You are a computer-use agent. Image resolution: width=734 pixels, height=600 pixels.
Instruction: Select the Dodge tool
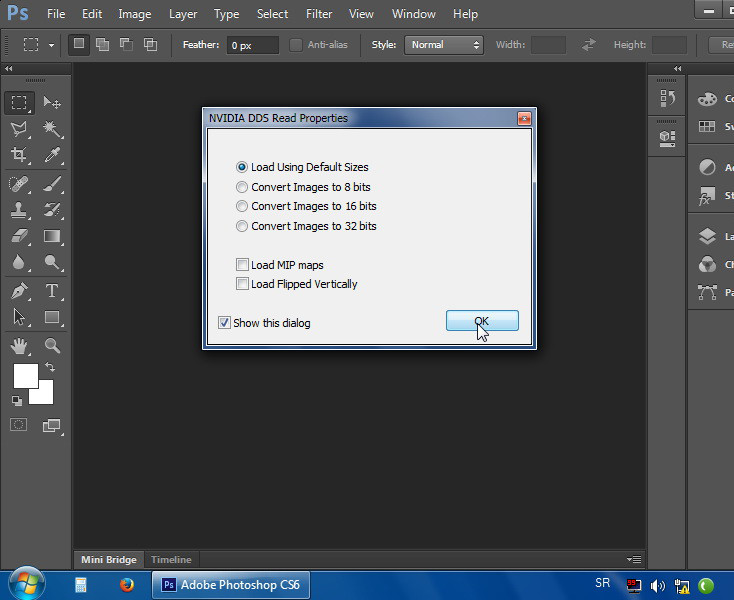coord(52,262)
